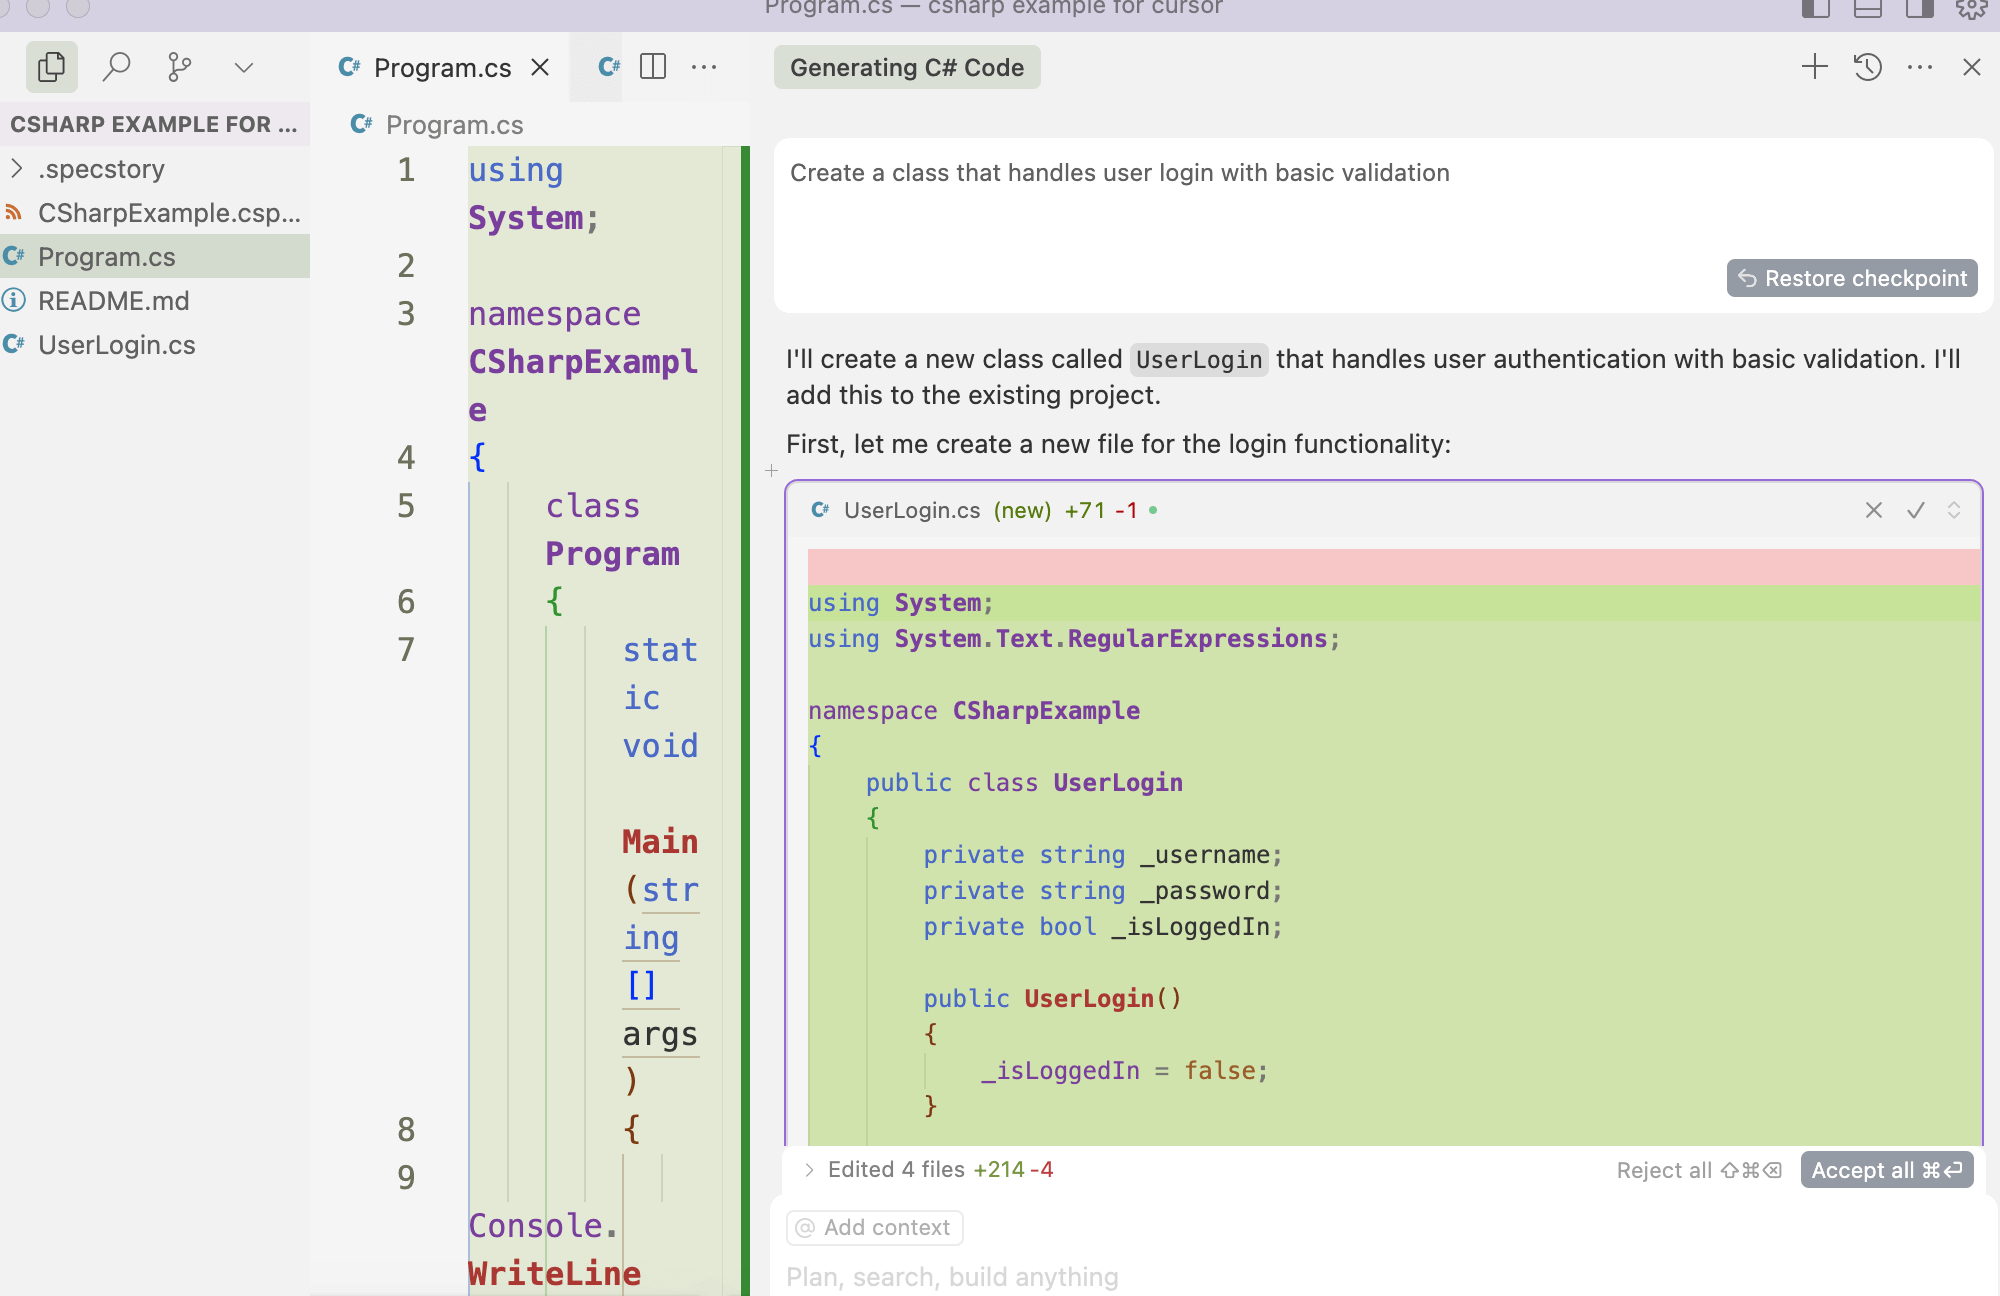Screen dimensions: 2000x1296
Task: Close the Program.cs tab
Action: coord(540,67)
